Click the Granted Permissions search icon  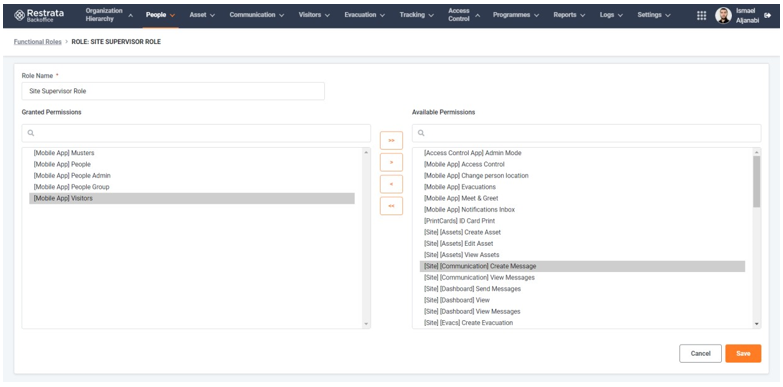[x=31, y=133]
